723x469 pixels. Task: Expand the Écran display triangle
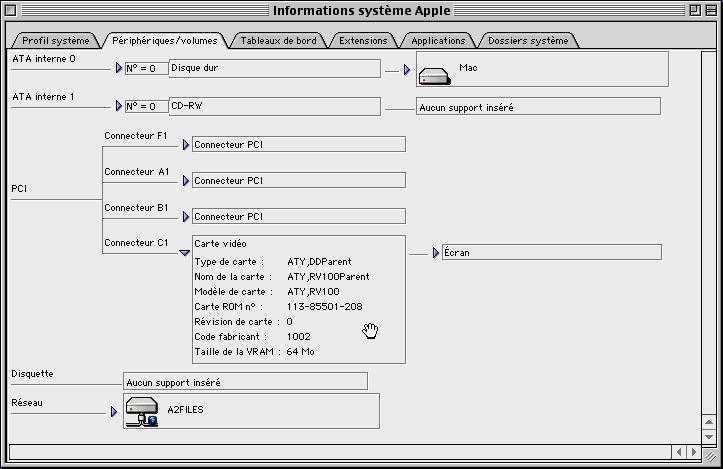435,253
